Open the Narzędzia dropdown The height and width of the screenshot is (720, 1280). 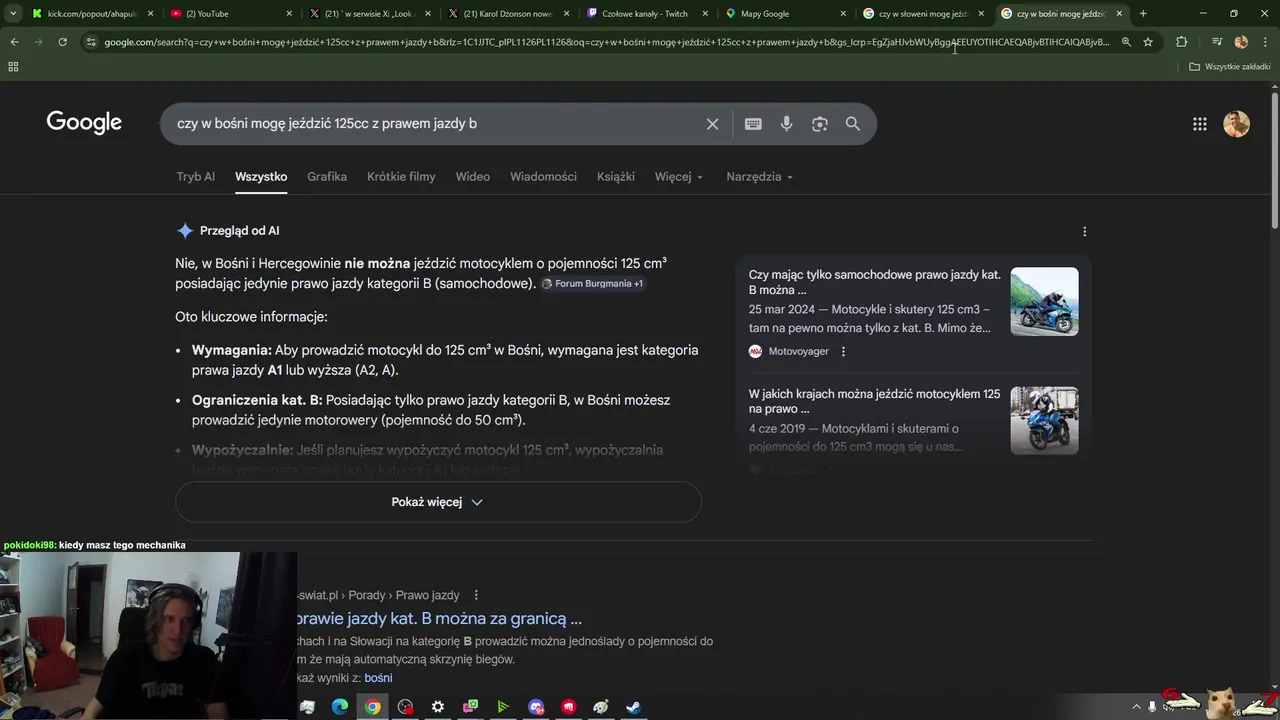(x=760, y=176)
